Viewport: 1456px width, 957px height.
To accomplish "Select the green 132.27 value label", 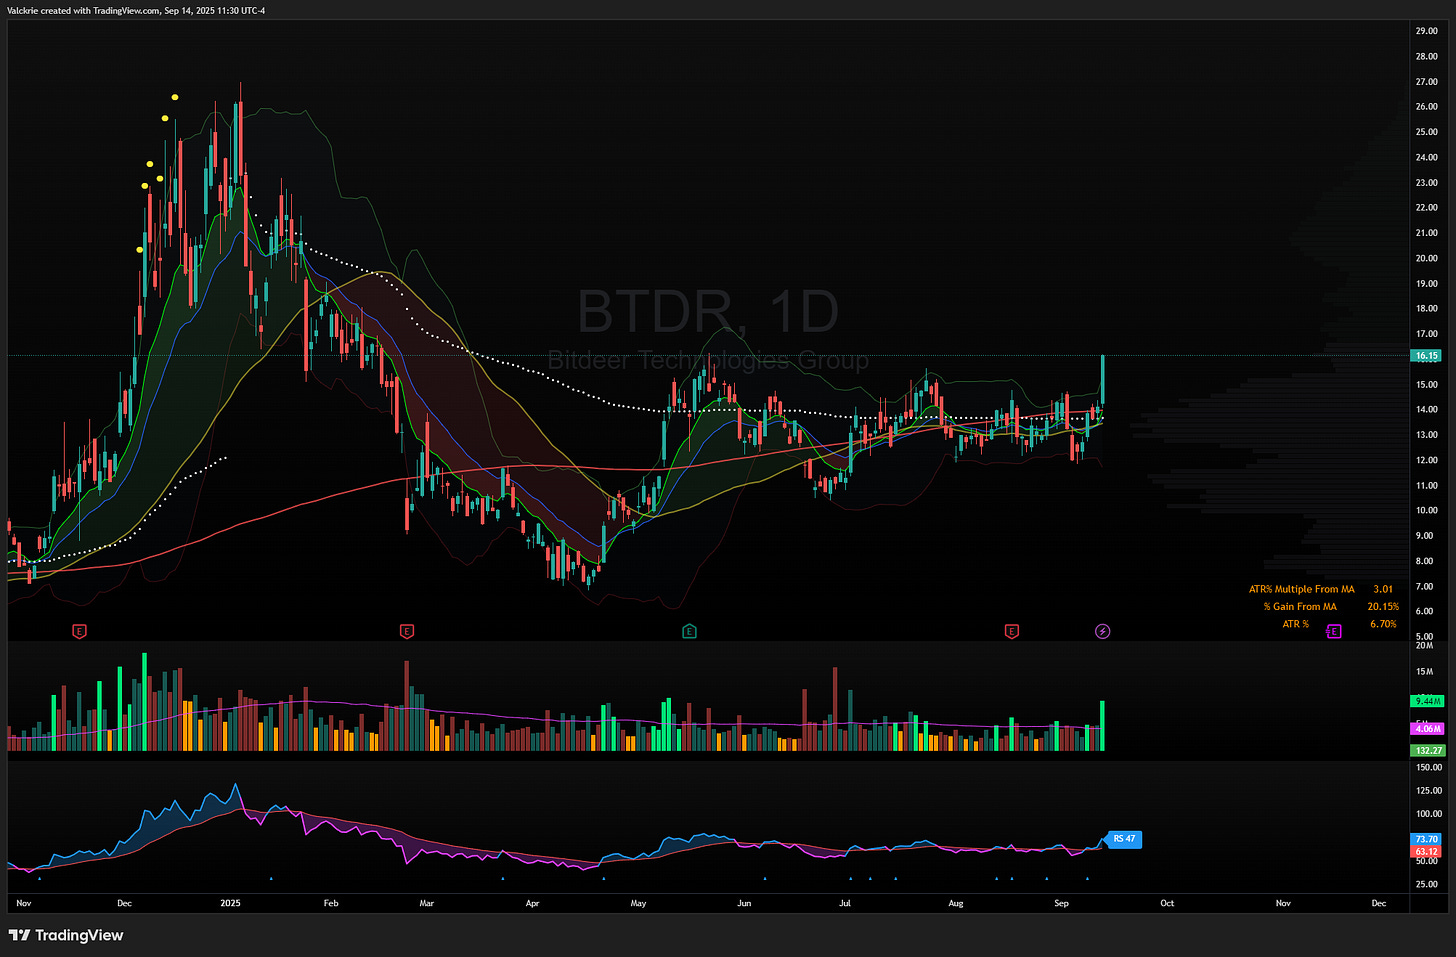I will pyautogui.click(x=1427, y=750).
